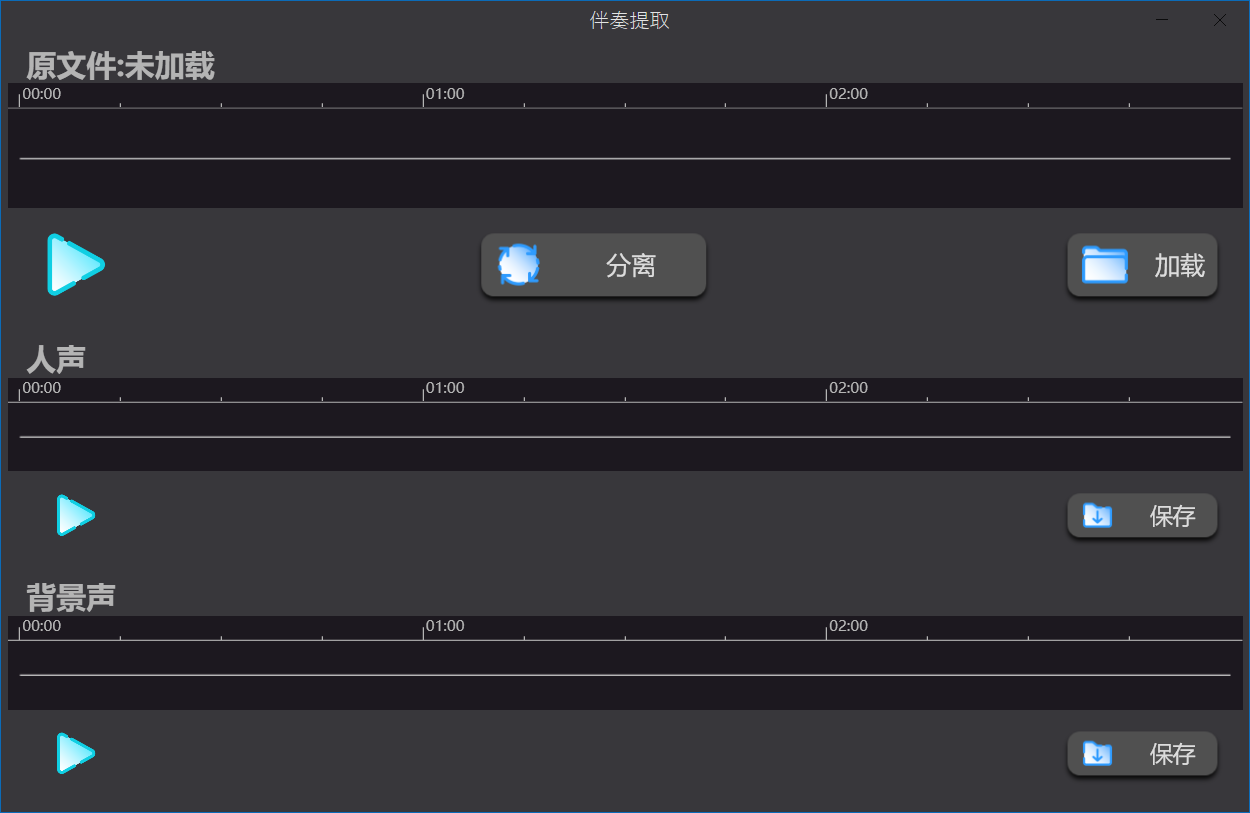The image size is (1250, 813).
Task: Click the 人声 waveform display
Action: [x=625, y=437]
